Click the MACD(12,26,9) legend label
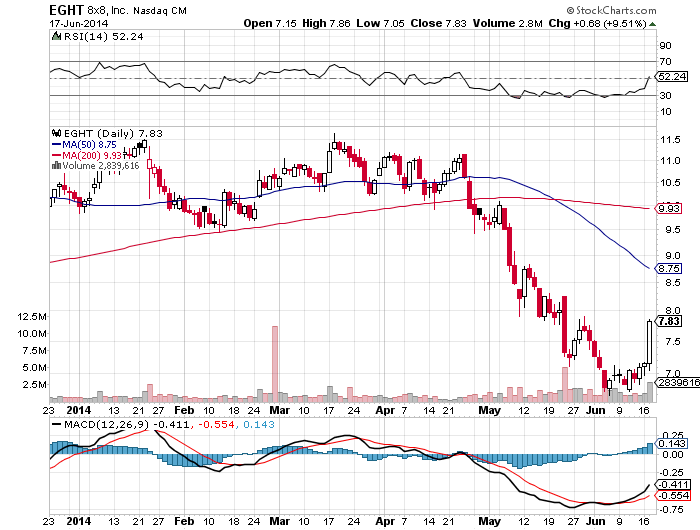 tap(107, 424)
